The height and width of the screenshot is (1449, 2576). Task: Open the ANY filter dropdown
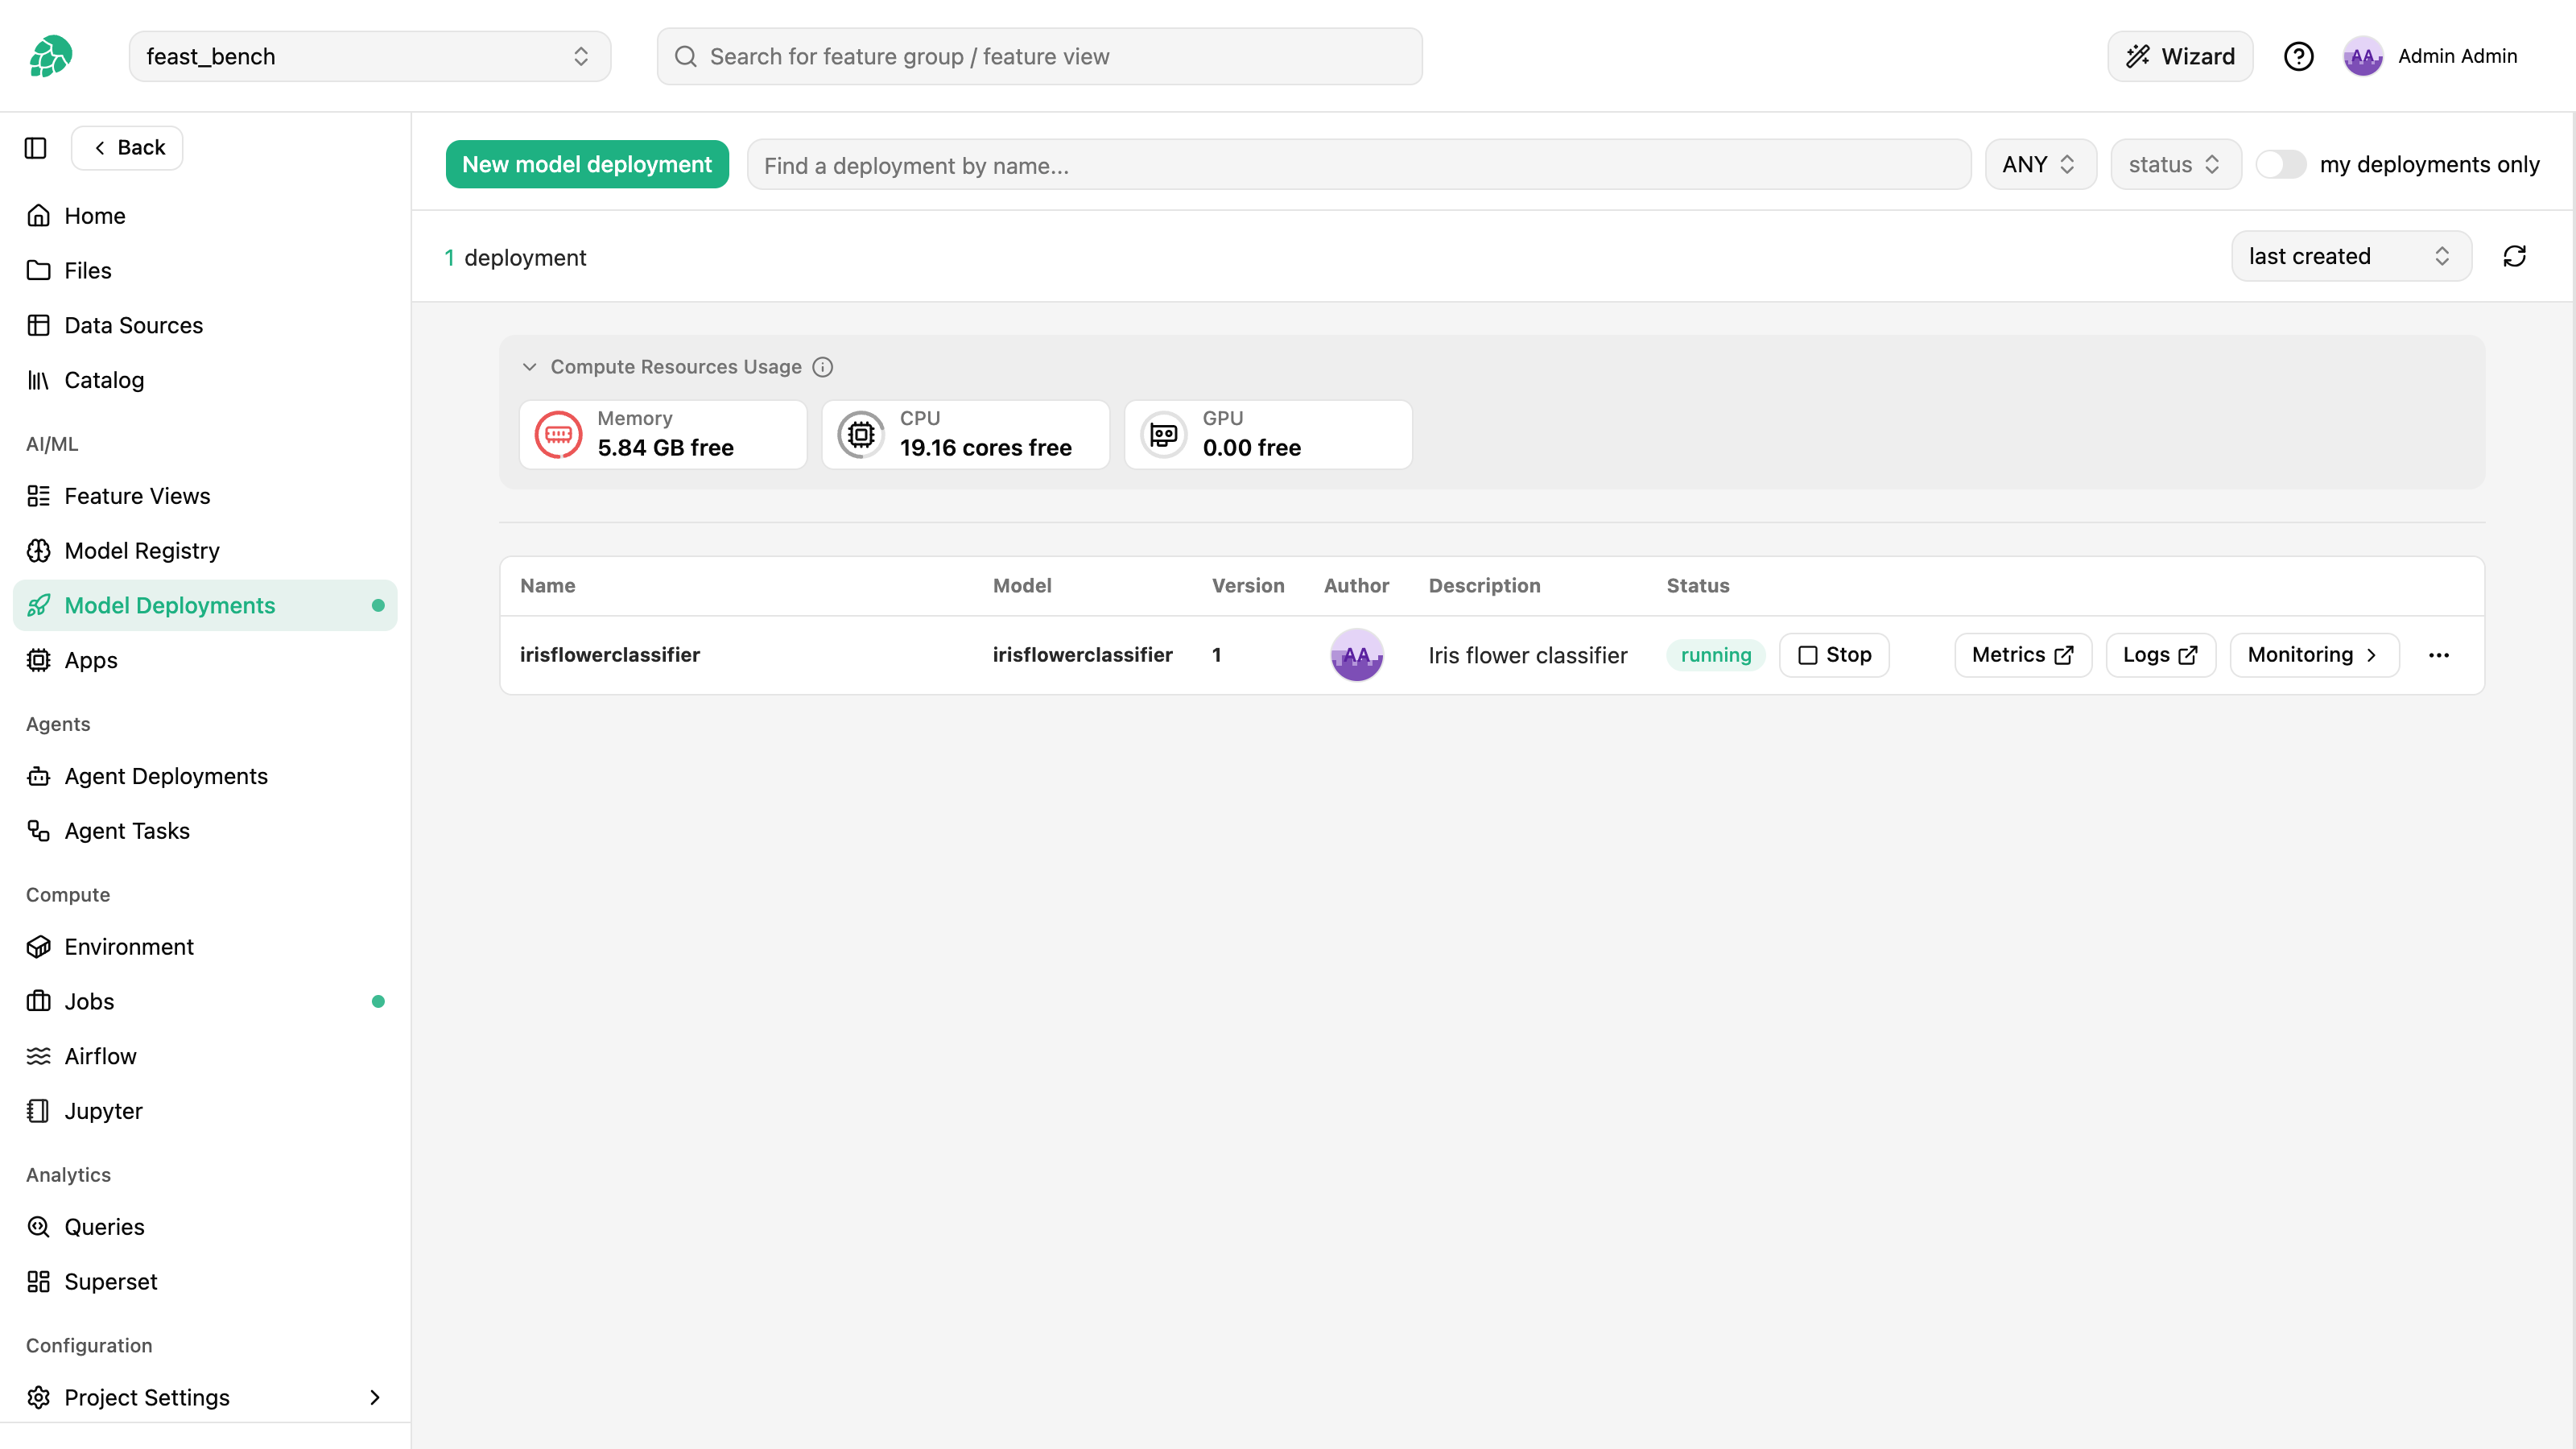(x=2040, y=164)
